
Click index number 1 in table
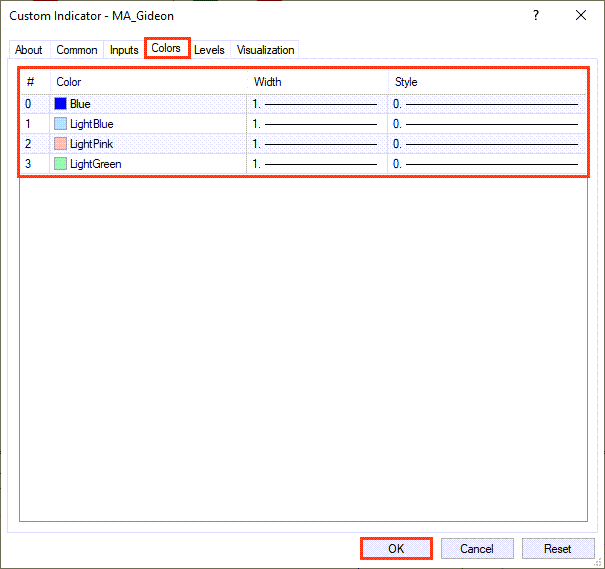28,124
